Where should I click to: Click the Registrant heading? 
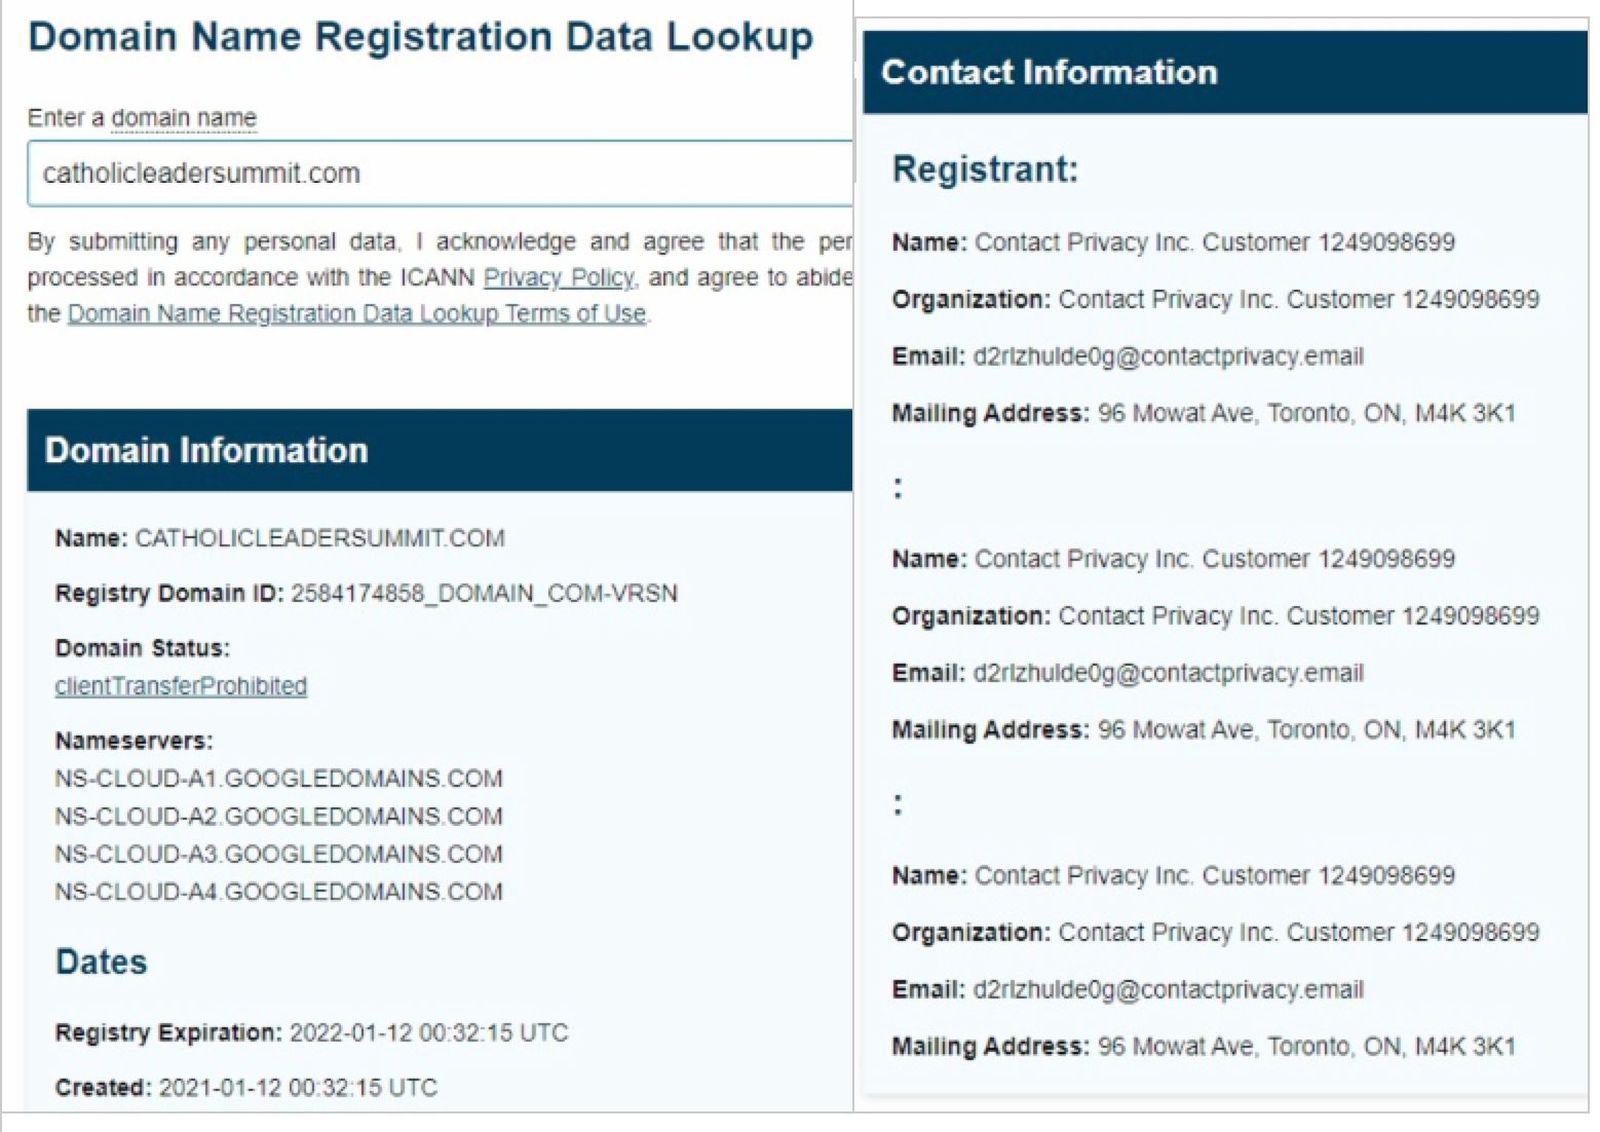click(x=985, y=169)
